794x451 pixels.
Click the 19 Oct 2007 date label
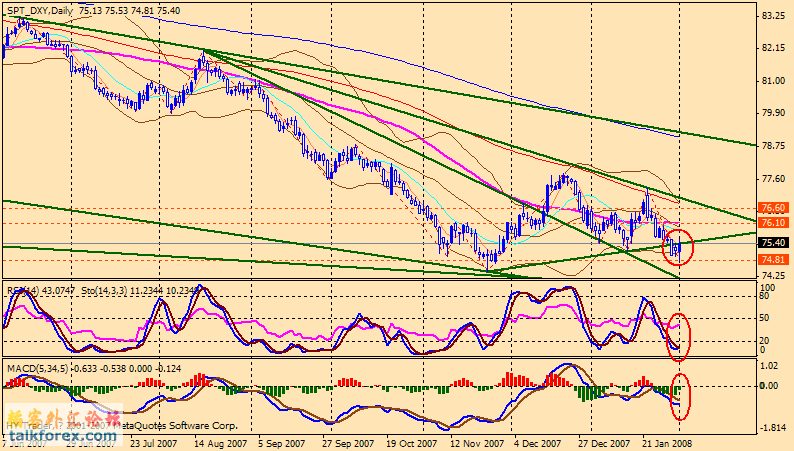click(x=411, y=443)
